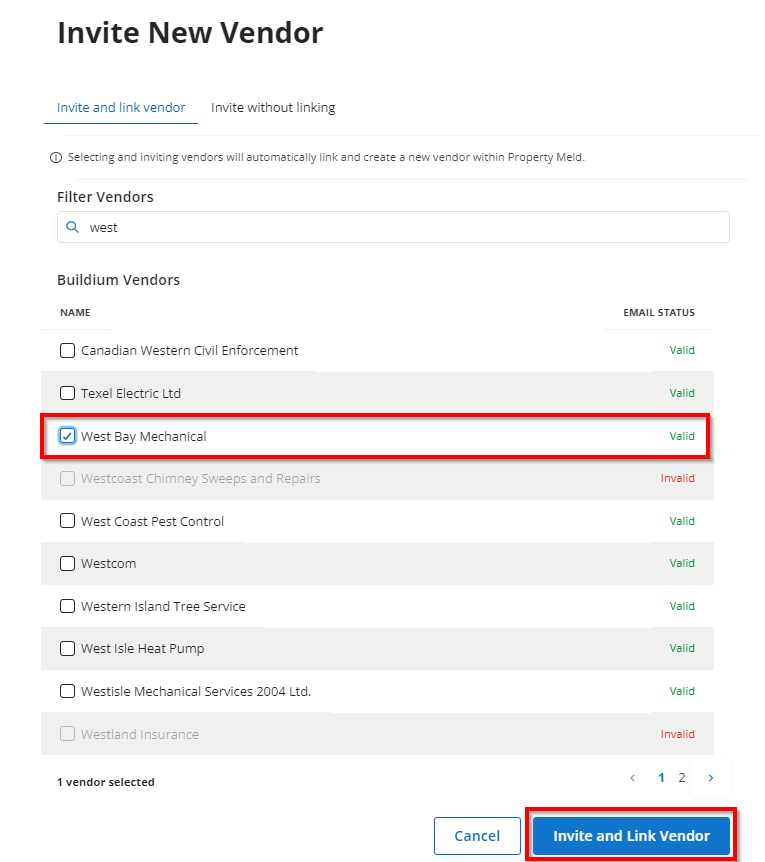
Task: Click the search magnifier icon in filter
Action: (73, 227)
